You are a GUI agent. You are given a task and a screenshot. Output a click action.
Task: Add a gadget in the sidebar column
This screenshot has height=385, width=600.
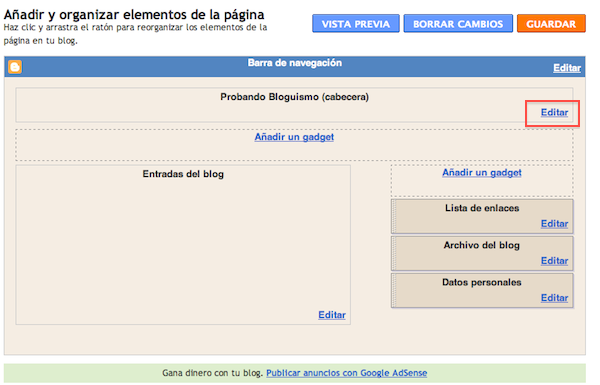click(482, 173)
